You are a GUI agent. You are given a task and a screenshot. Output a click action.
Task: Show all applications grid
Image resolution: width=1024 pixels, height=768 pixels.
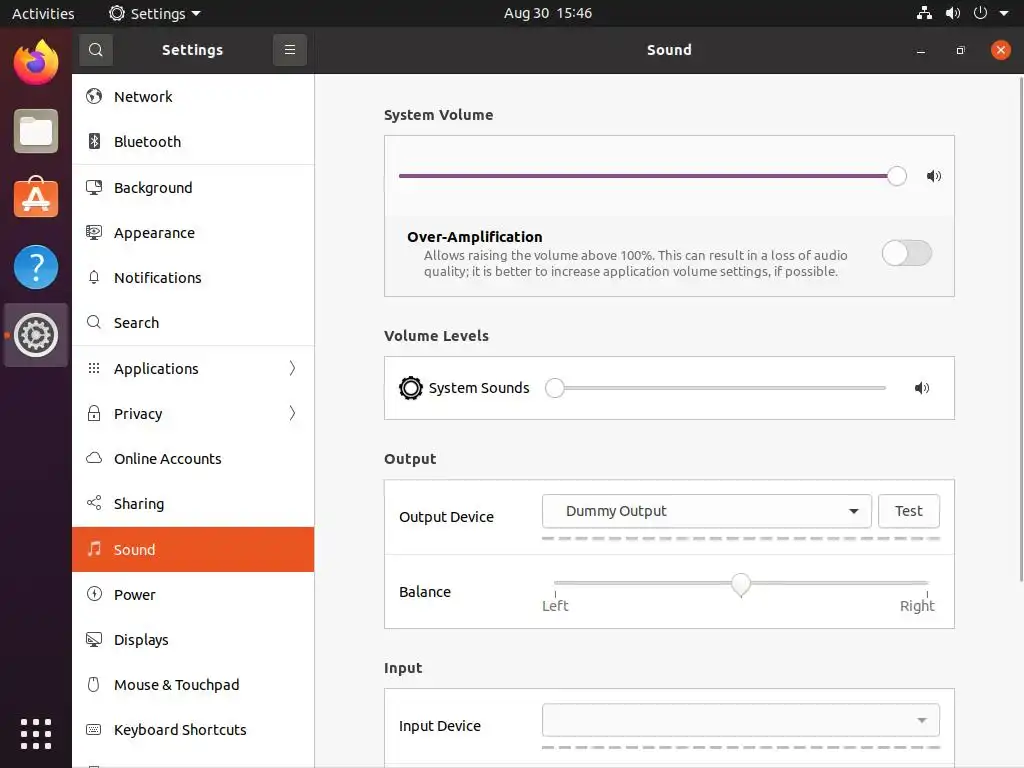coord(36,733)
